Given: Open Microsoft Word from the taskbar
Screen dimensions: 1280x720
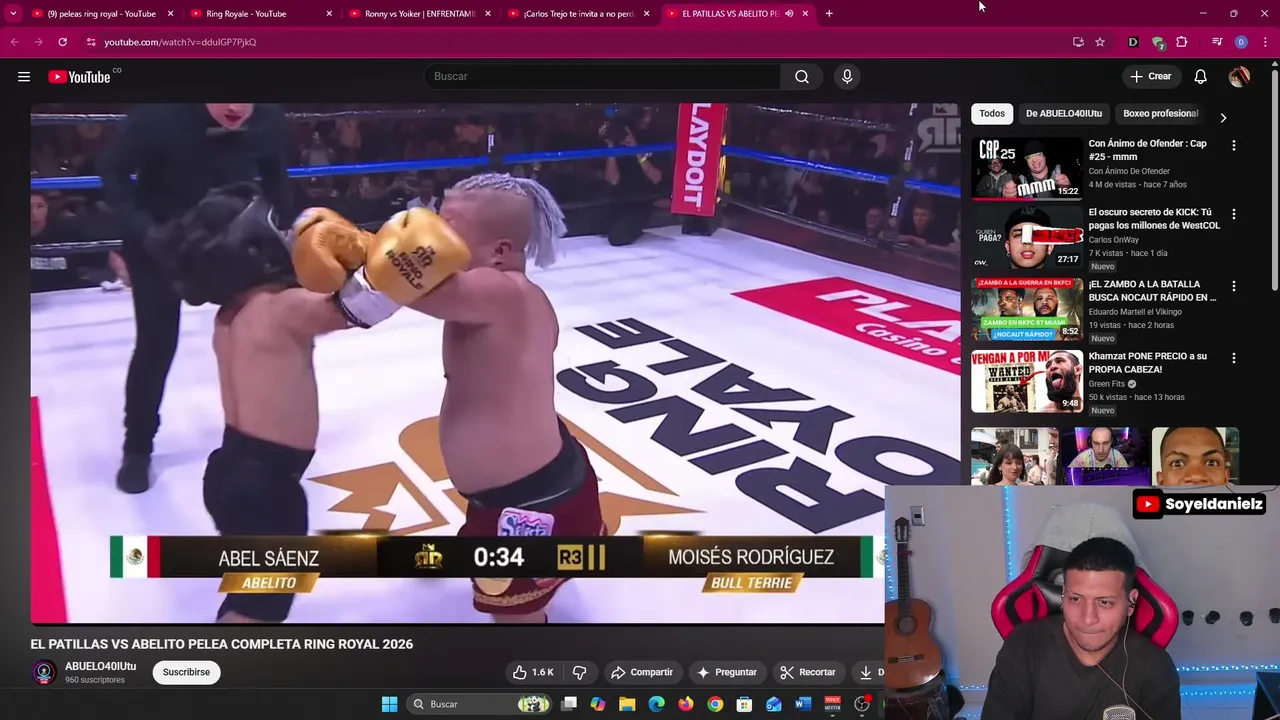Looking at the screenshot, I should click(x=802, y=704).
